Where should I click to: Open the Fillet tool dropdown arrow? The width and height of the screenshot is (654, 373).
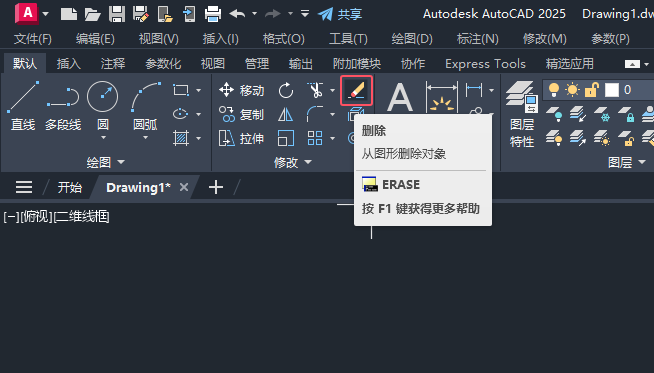332,114
